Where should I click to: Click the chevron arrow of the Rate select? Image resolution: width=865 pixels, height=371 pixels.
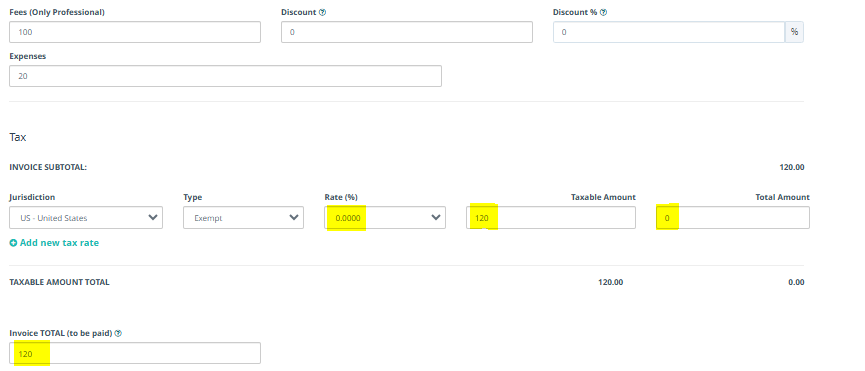coord(436,217)
